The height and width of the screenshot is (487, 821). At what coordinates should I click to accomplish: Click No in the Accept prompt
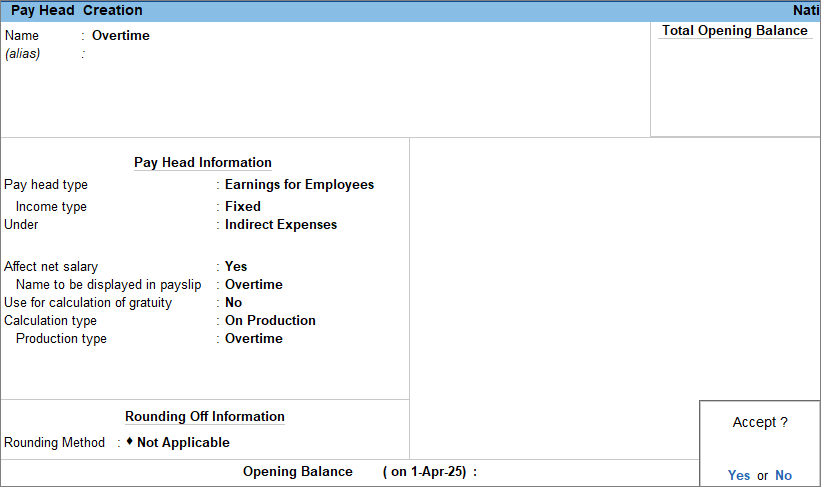pyautogui.click(x=783, y=475)
